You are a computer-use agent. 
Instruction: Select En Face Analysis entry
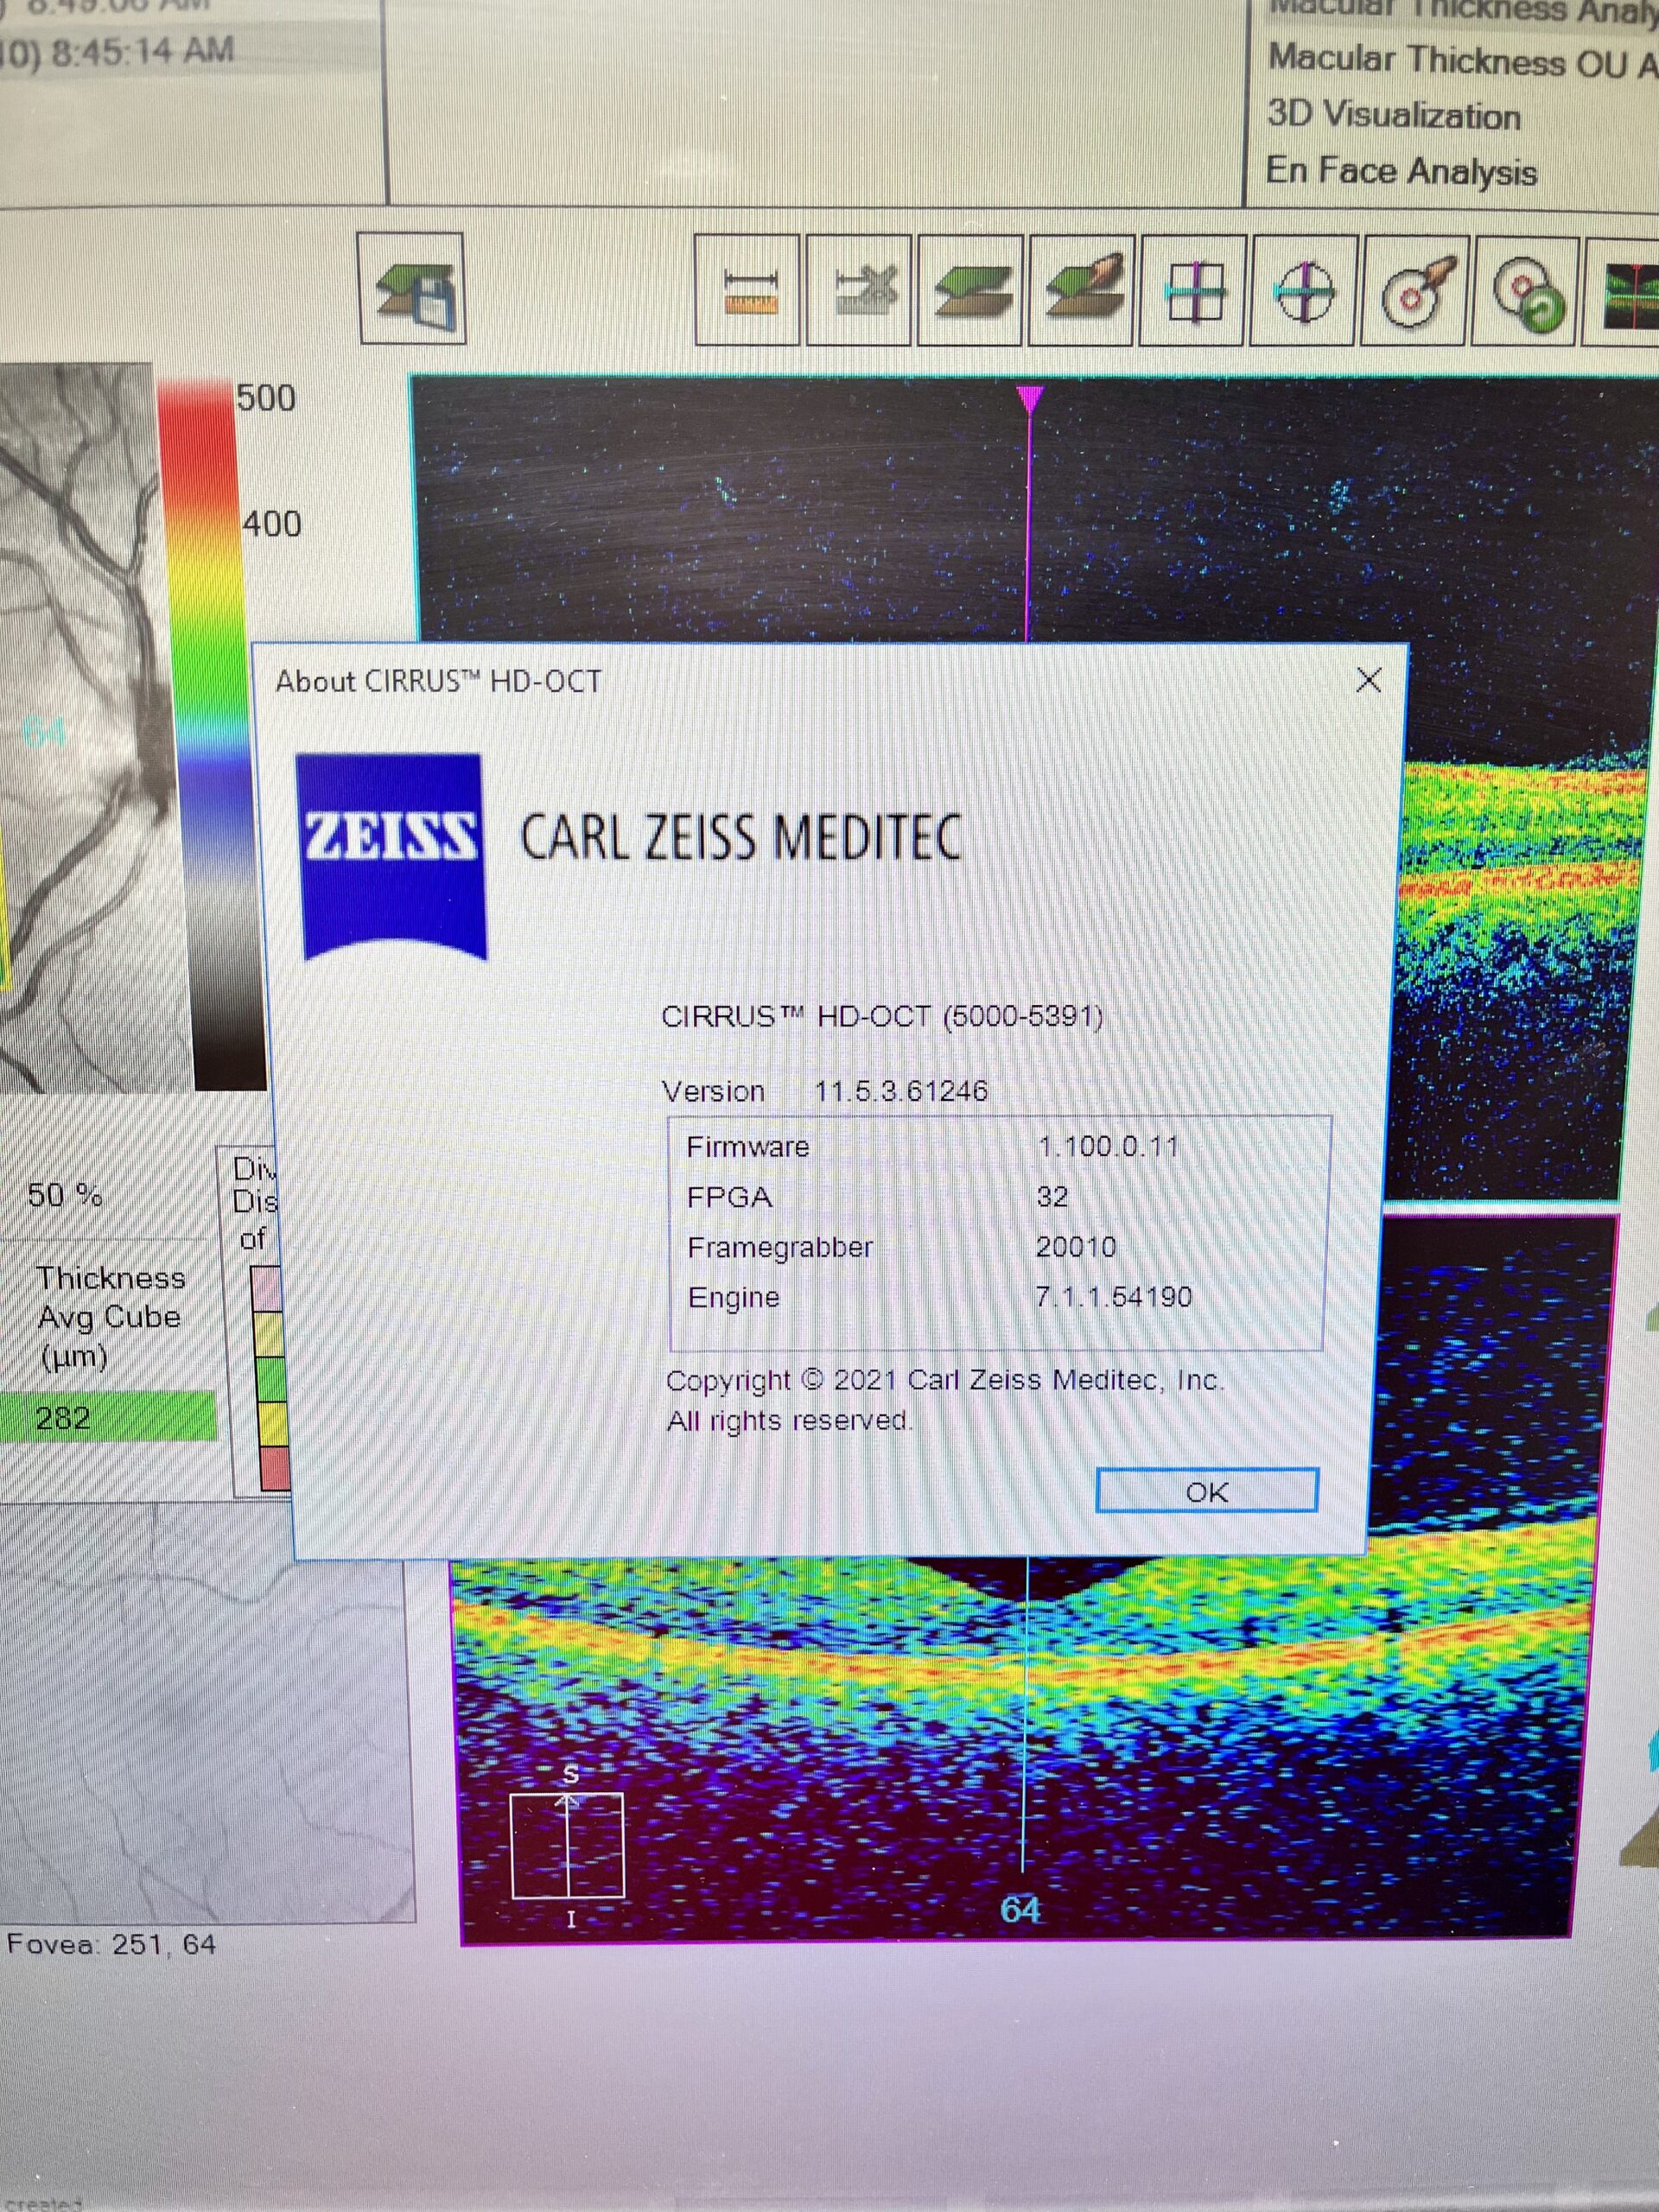click(x=1401, y=171)
